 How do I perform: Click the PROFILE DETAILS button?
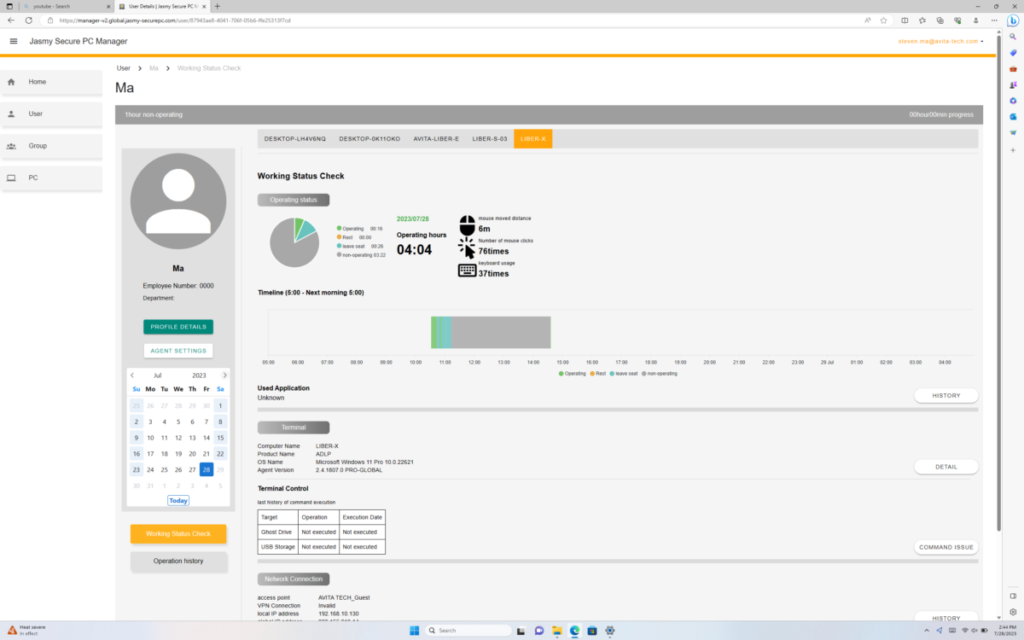click(x=178, y=327)
